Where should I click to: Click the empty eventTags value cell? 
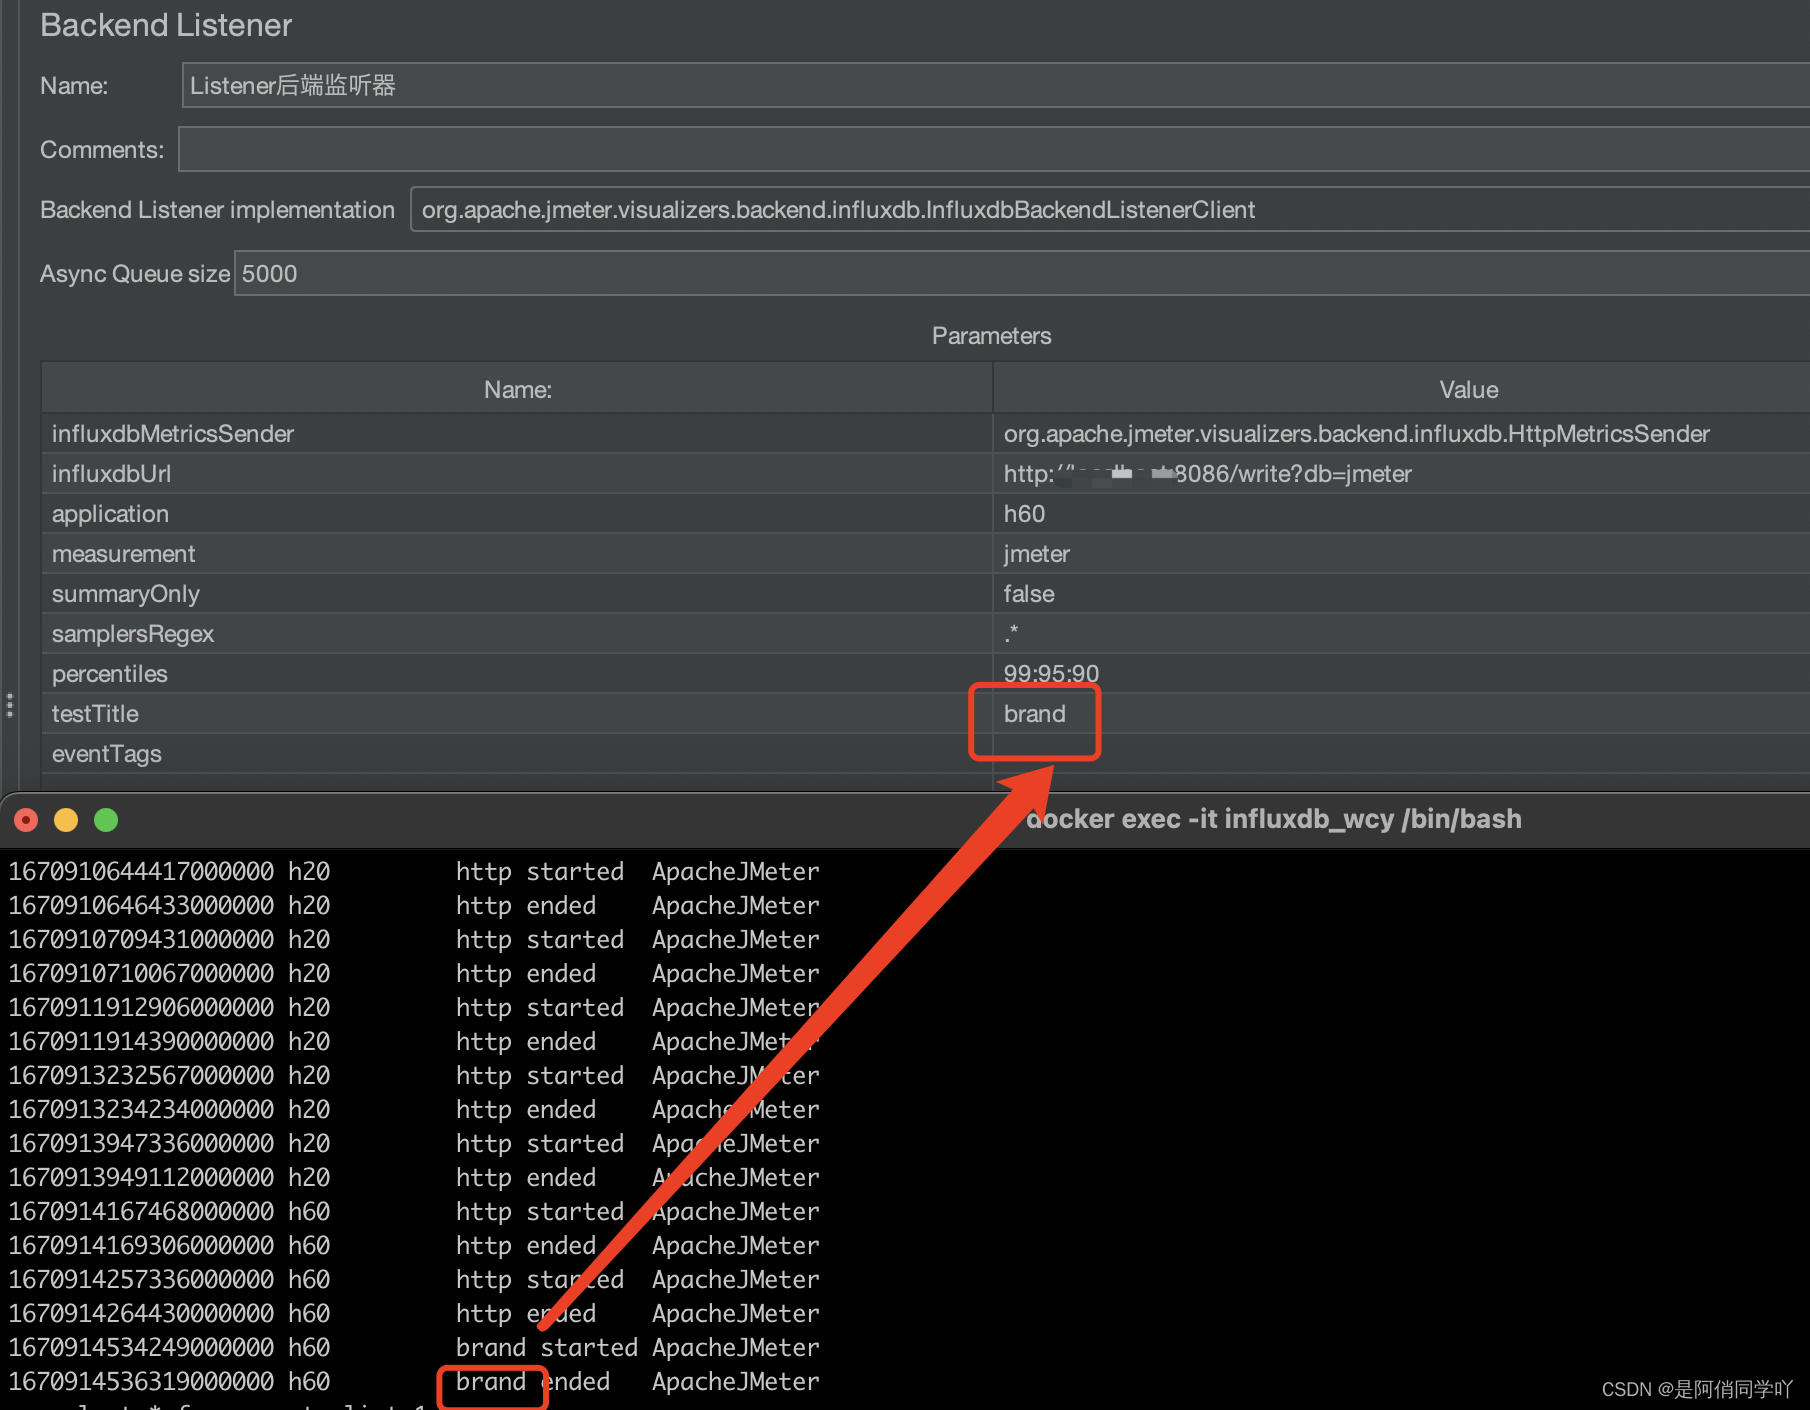[x=1401, y=753]
